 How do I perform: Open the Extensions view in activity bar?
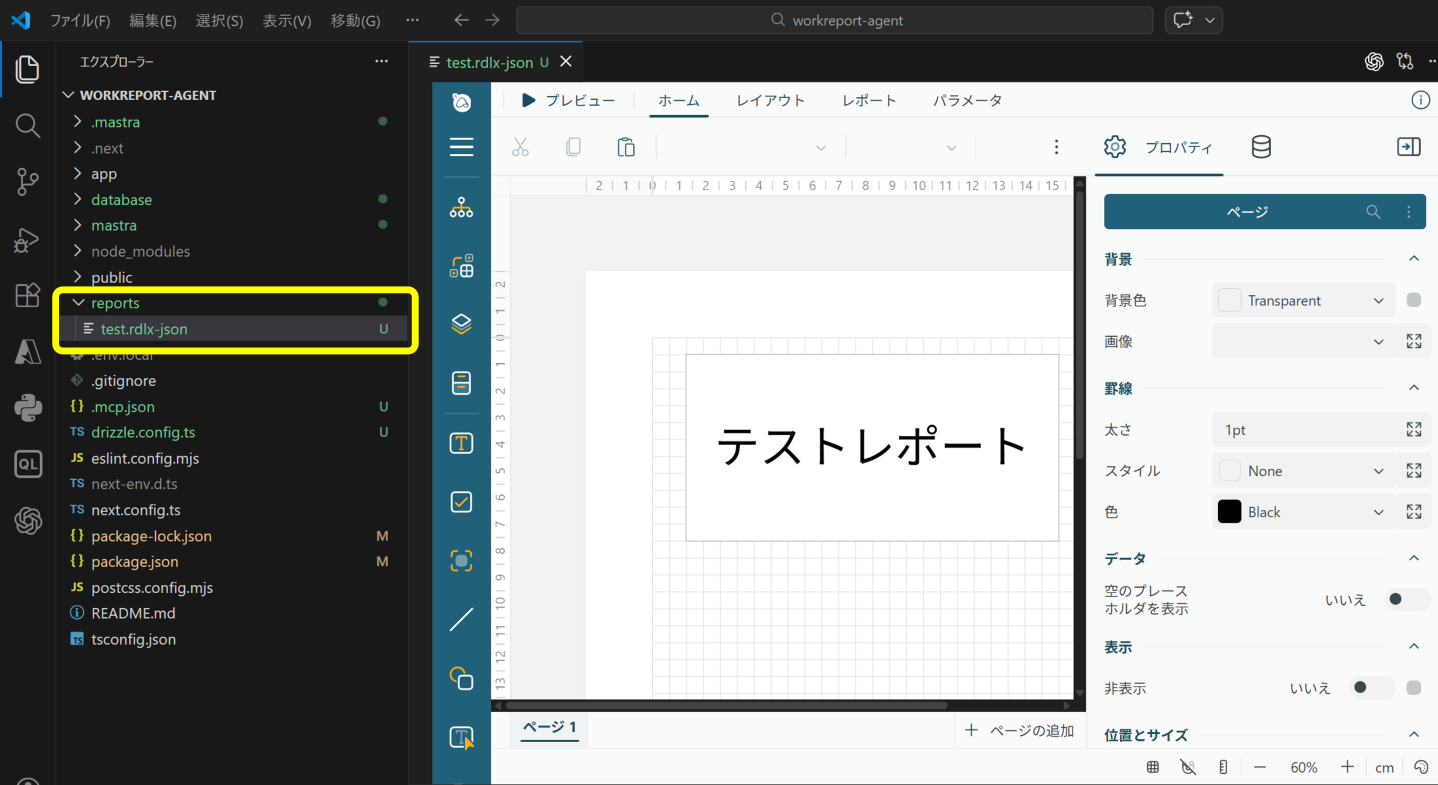click(x=27, y=296)
